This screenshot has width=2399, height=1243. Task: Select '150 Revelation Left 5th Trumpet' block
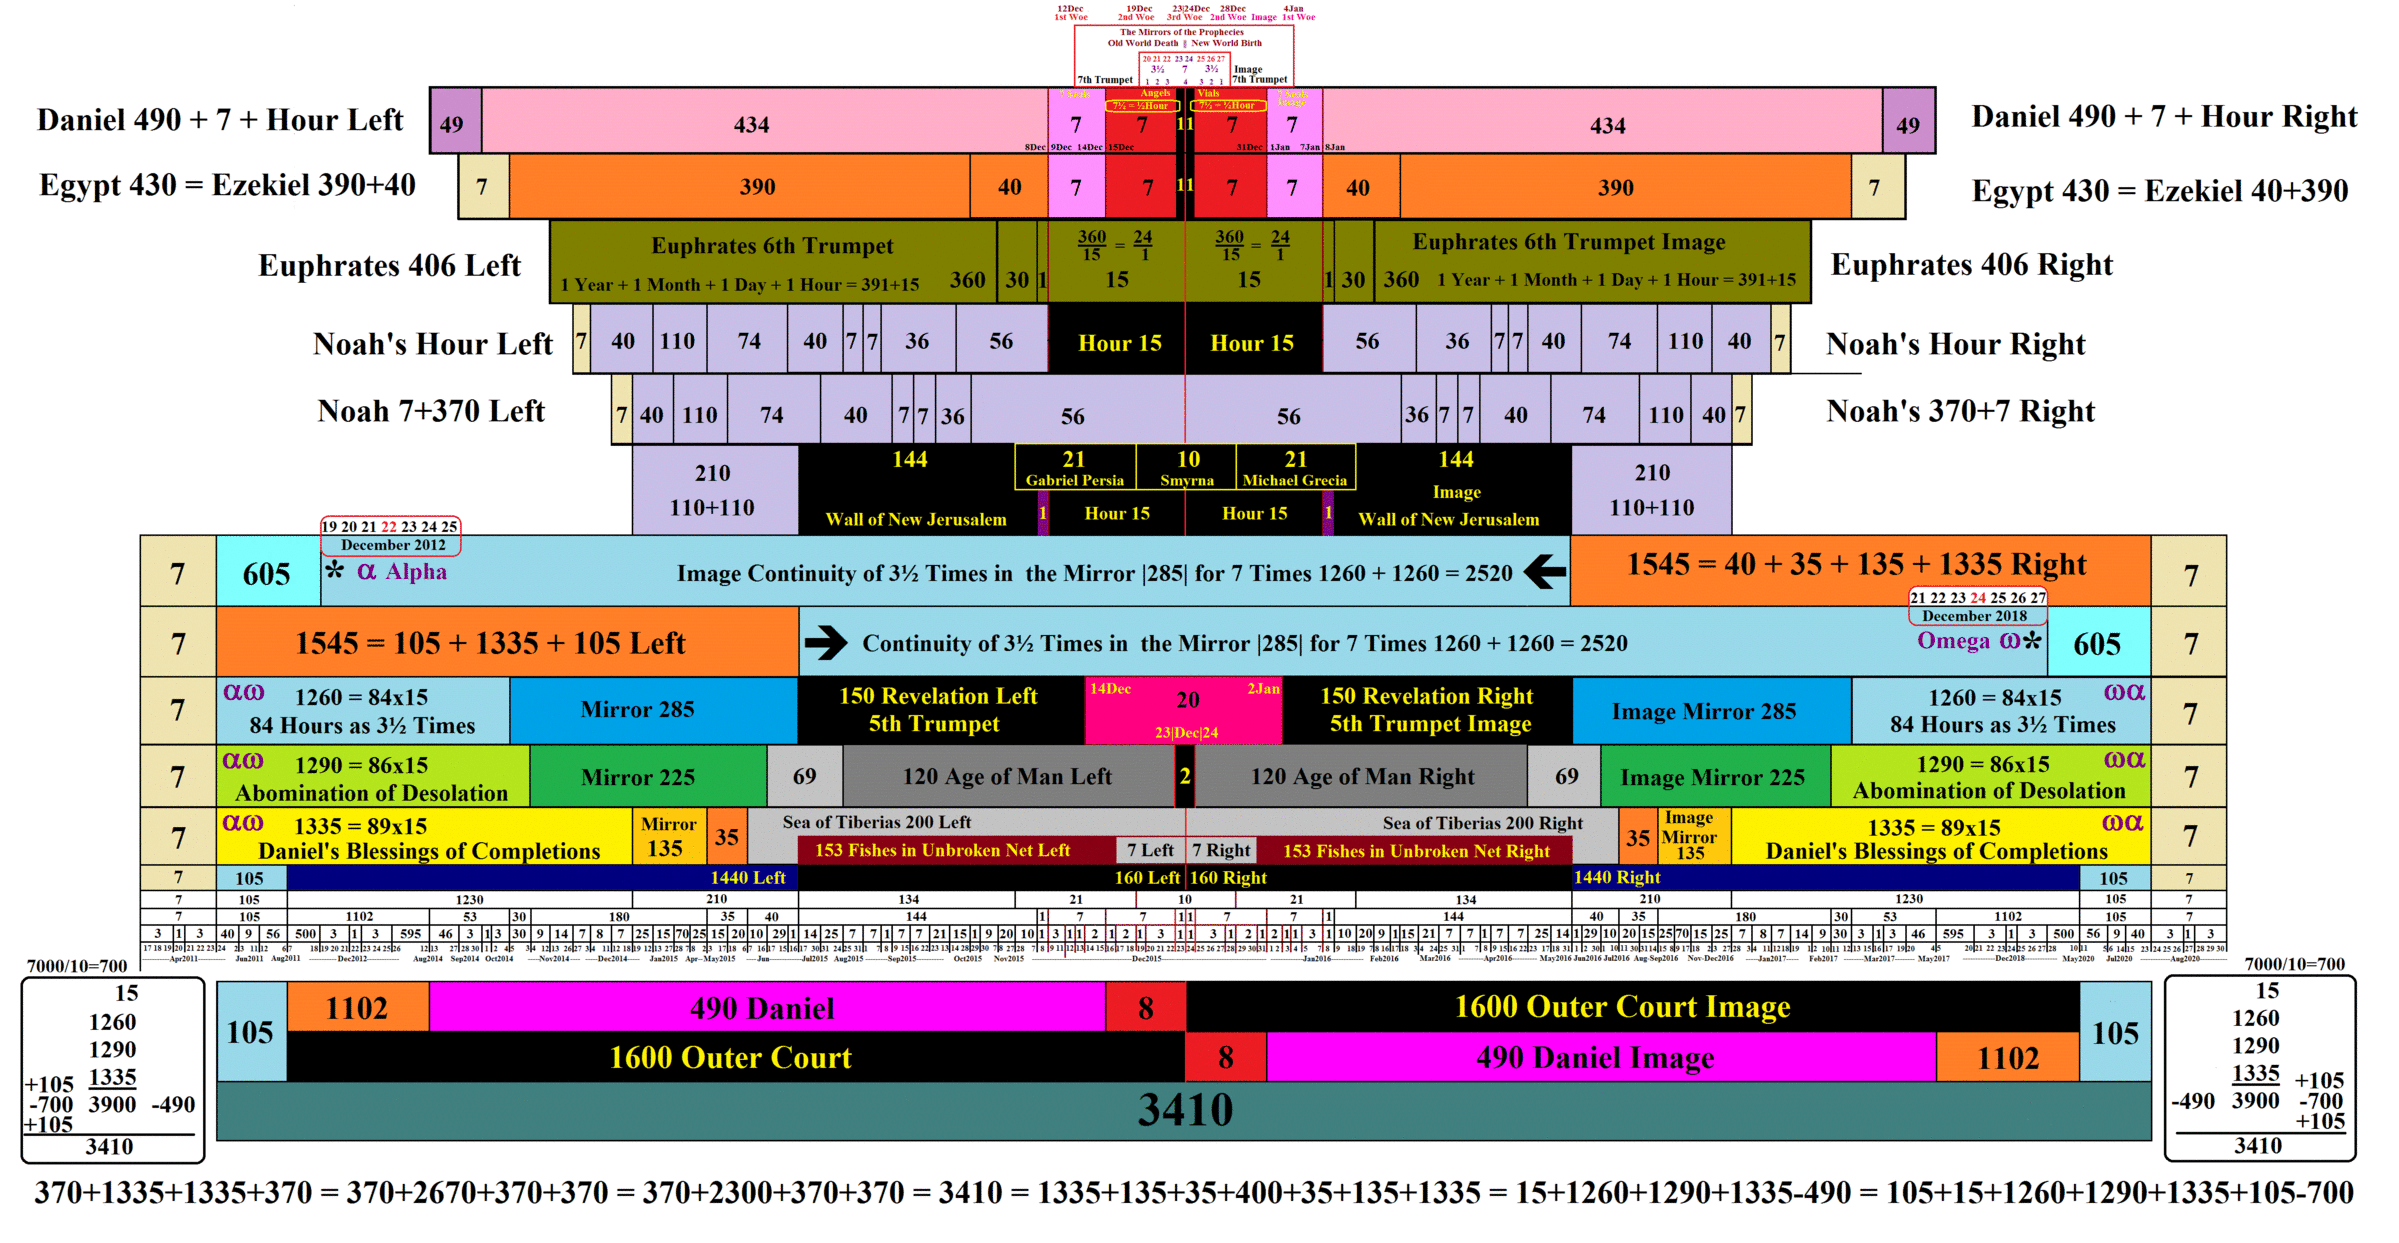tap(941, 710)
